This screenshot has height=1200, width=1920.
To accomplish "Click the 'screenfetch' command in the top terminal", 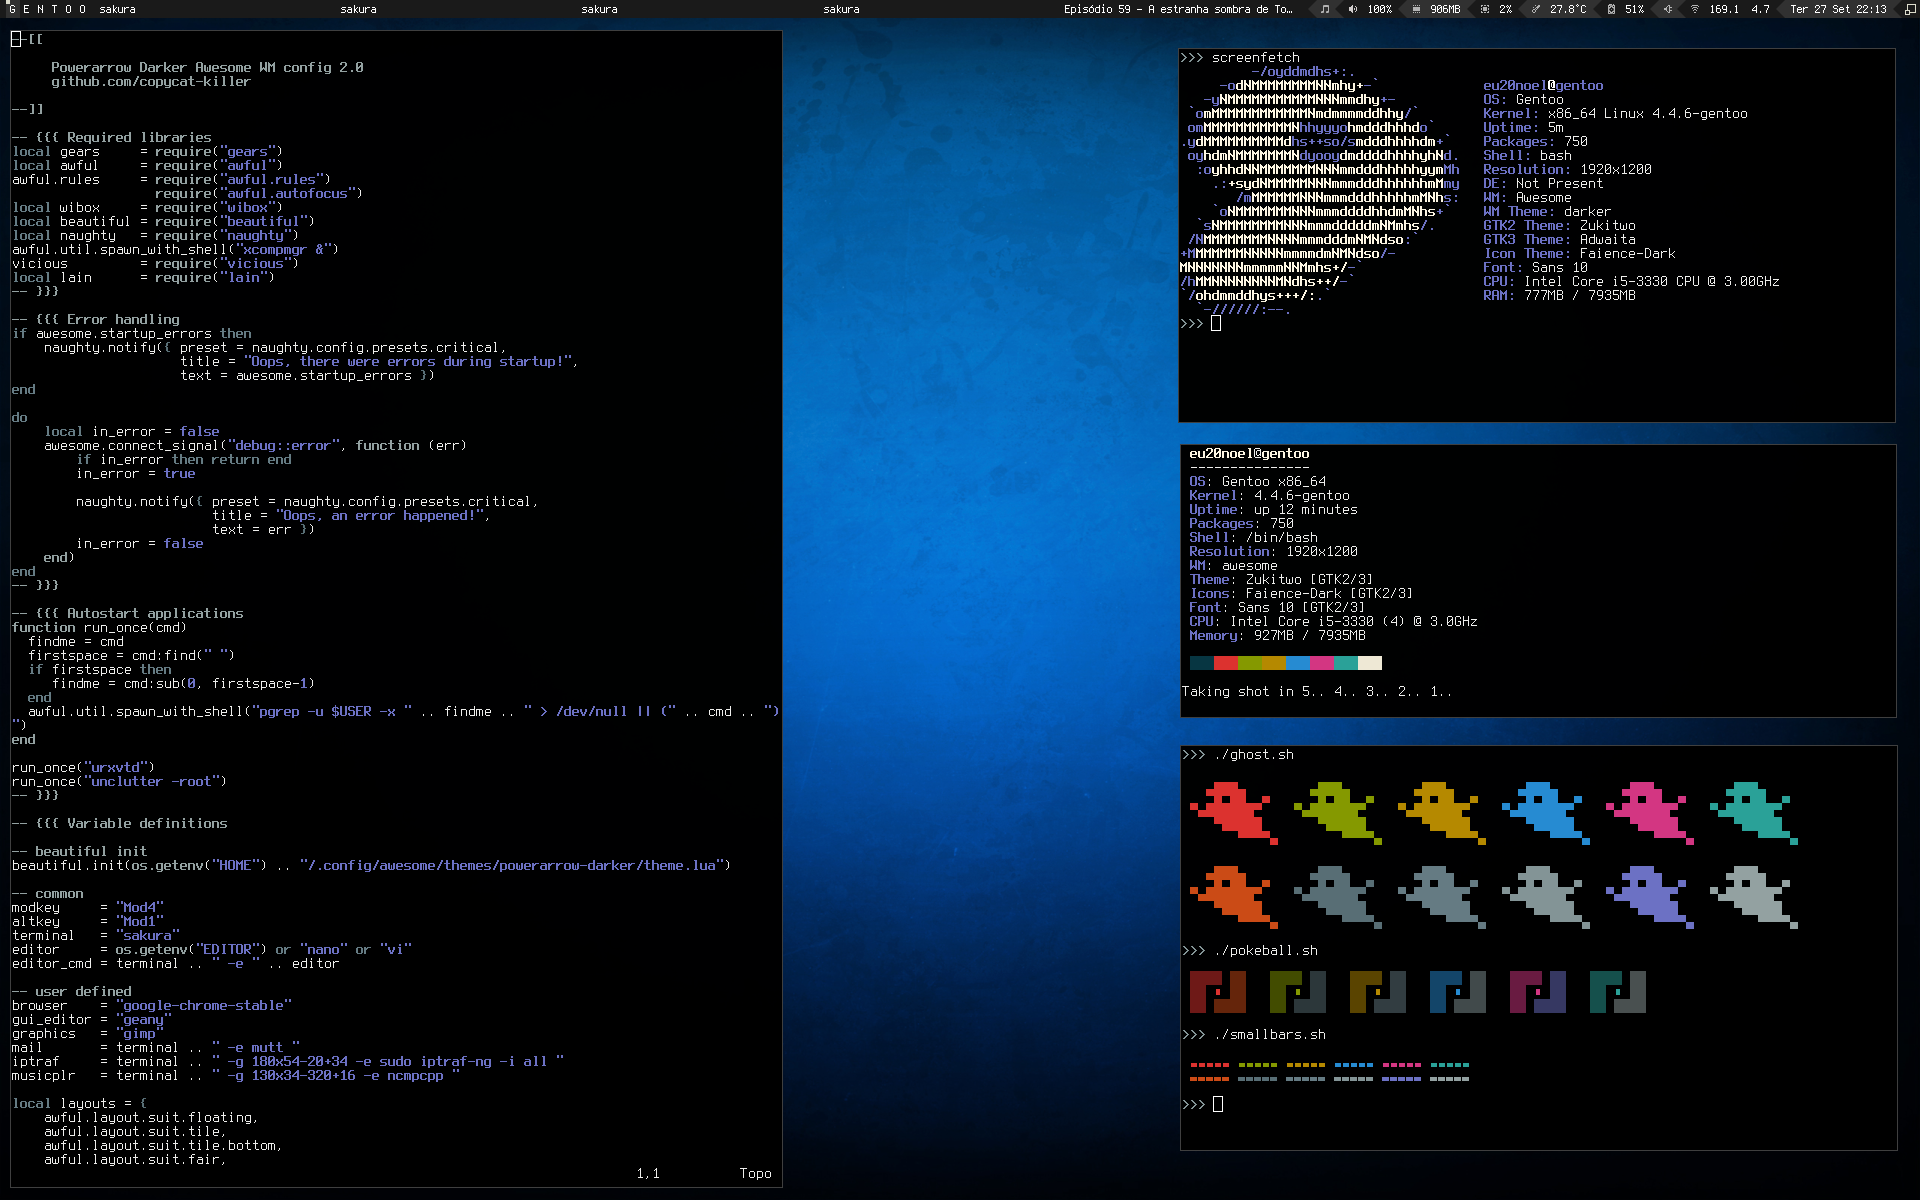I will pyautogui.click(x=1255, y=58).
